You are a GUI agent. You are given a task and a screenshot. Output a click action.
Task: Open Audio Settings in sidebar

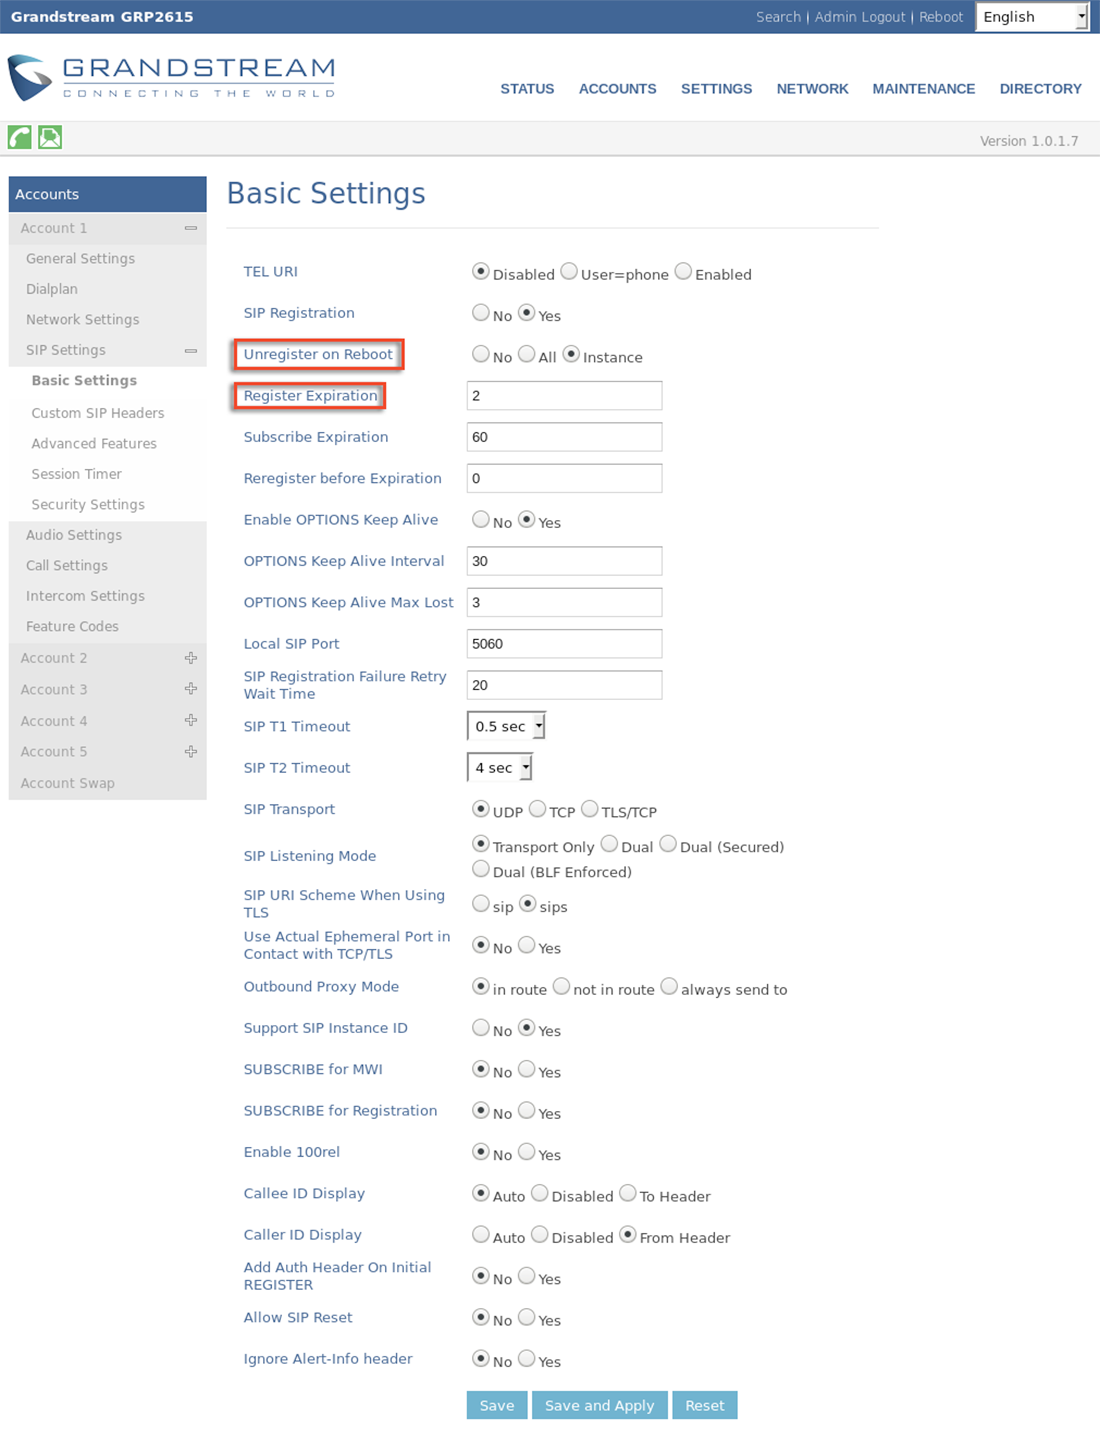[74, 535]
